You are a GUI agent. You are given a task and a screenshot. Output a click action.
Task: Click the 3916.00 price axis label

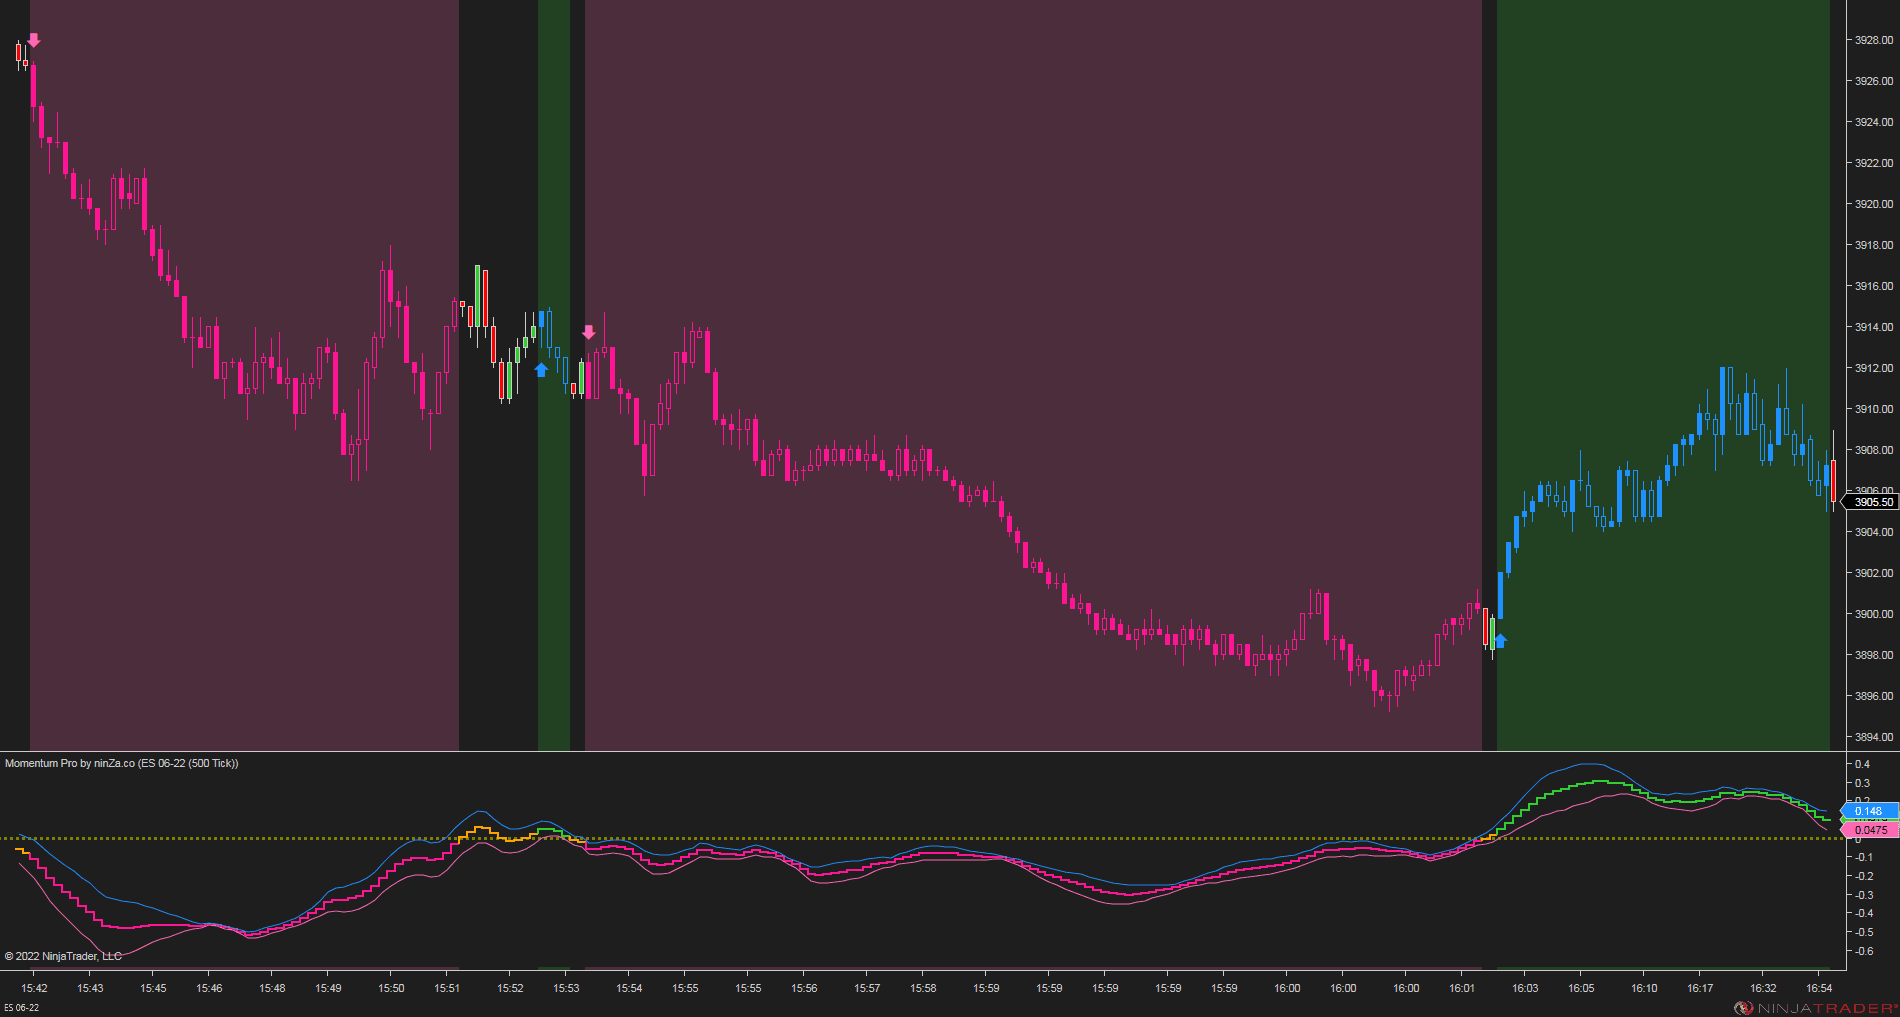tap(1874, 286)
